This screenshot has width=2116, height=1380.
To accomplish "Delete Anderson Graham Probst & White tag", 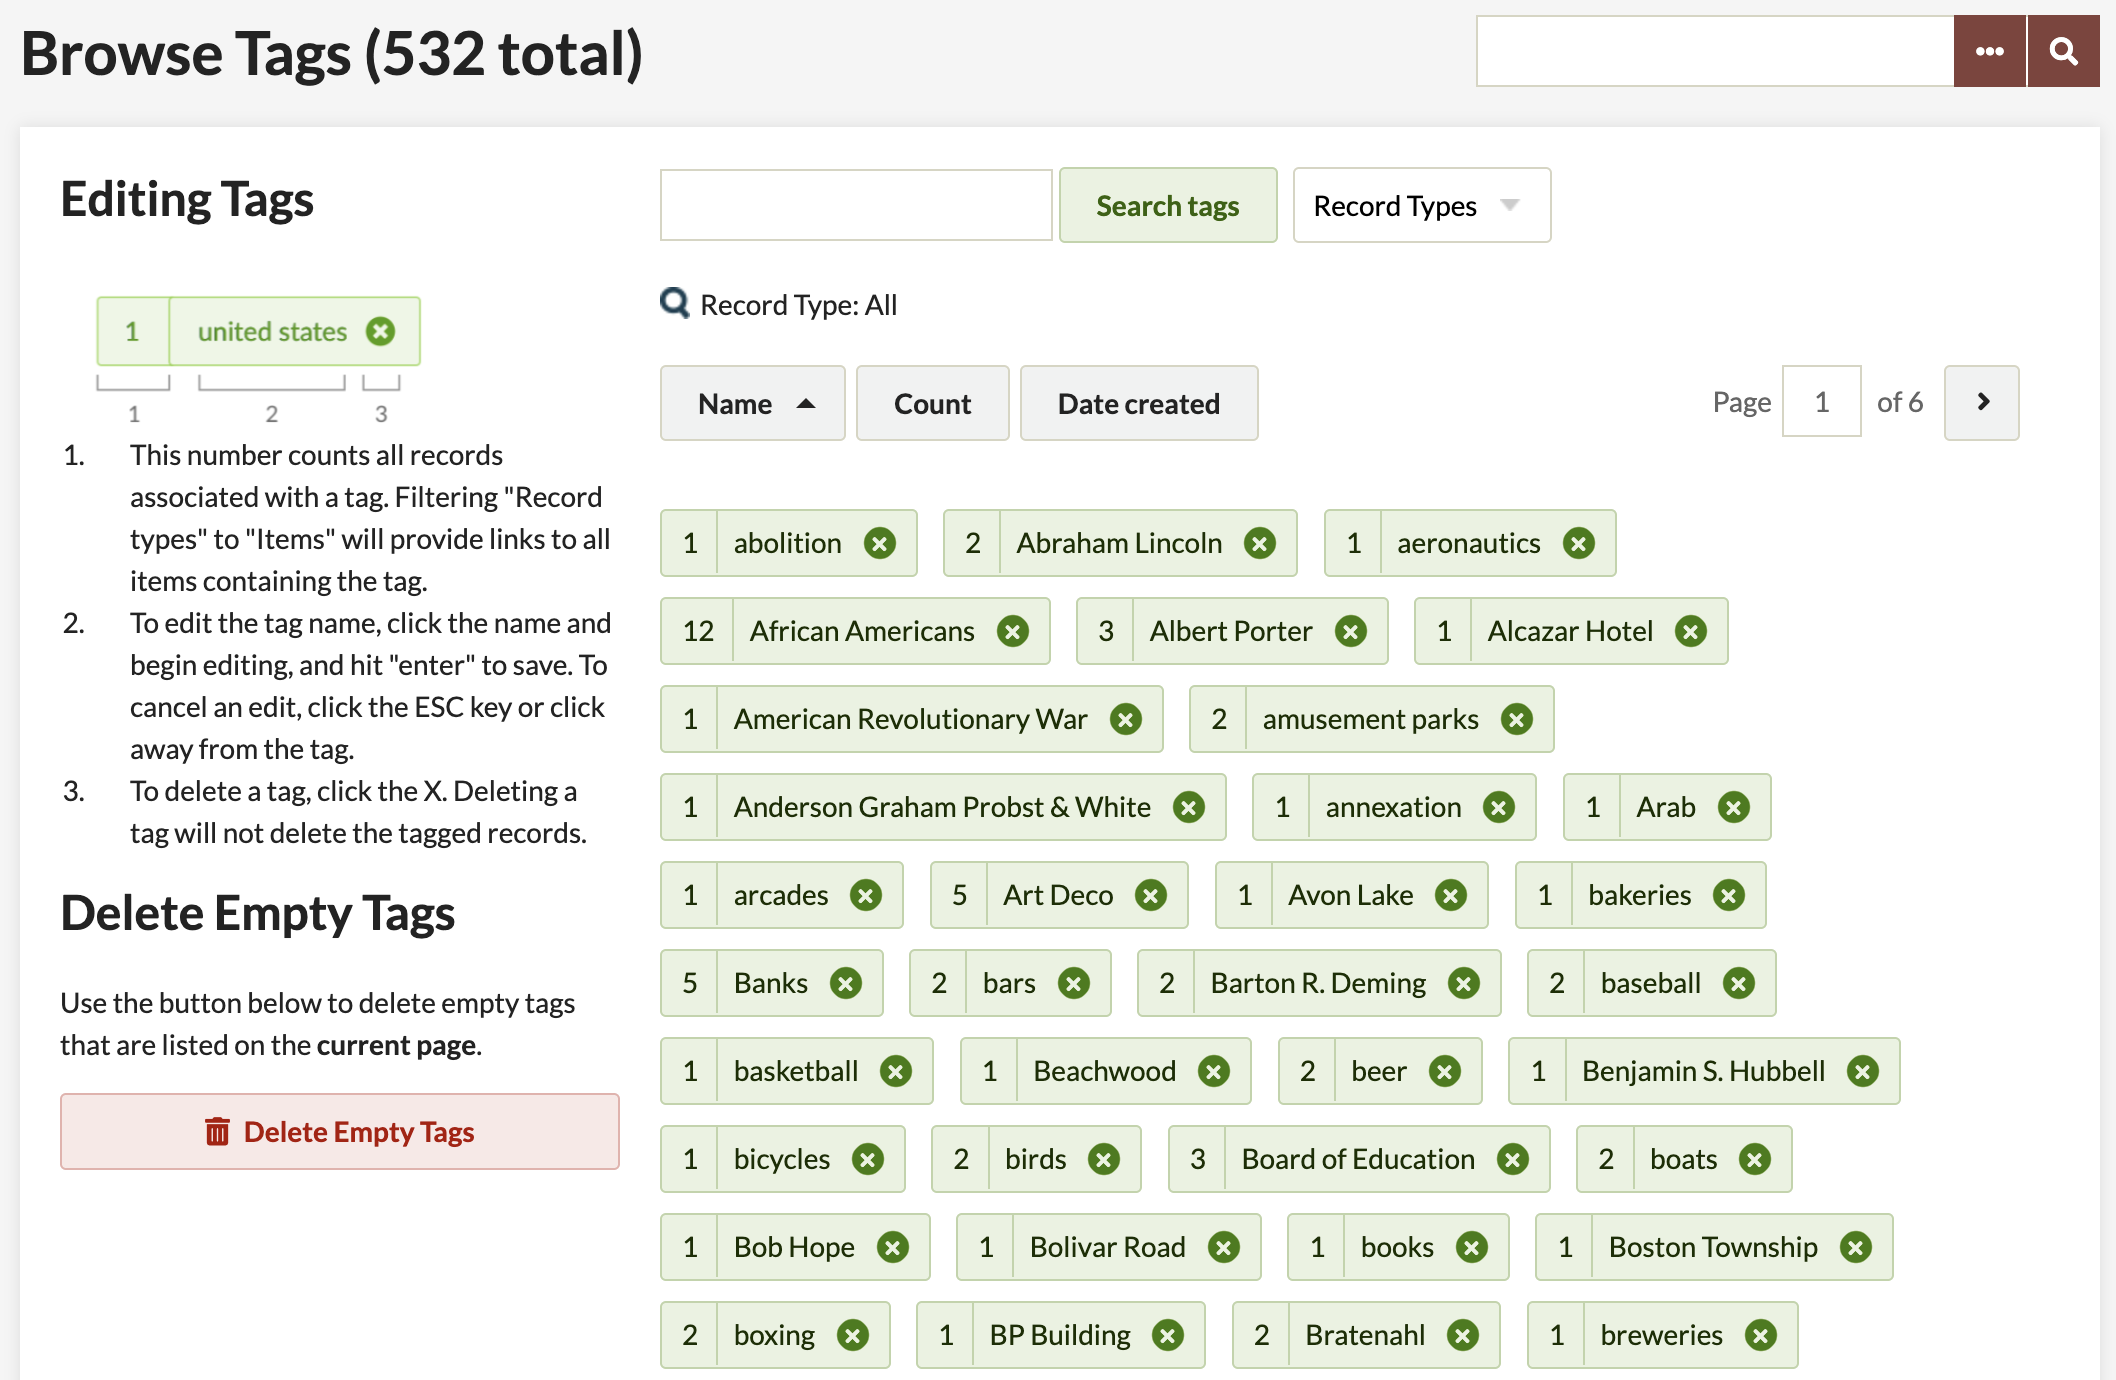I will (1189, 807).
